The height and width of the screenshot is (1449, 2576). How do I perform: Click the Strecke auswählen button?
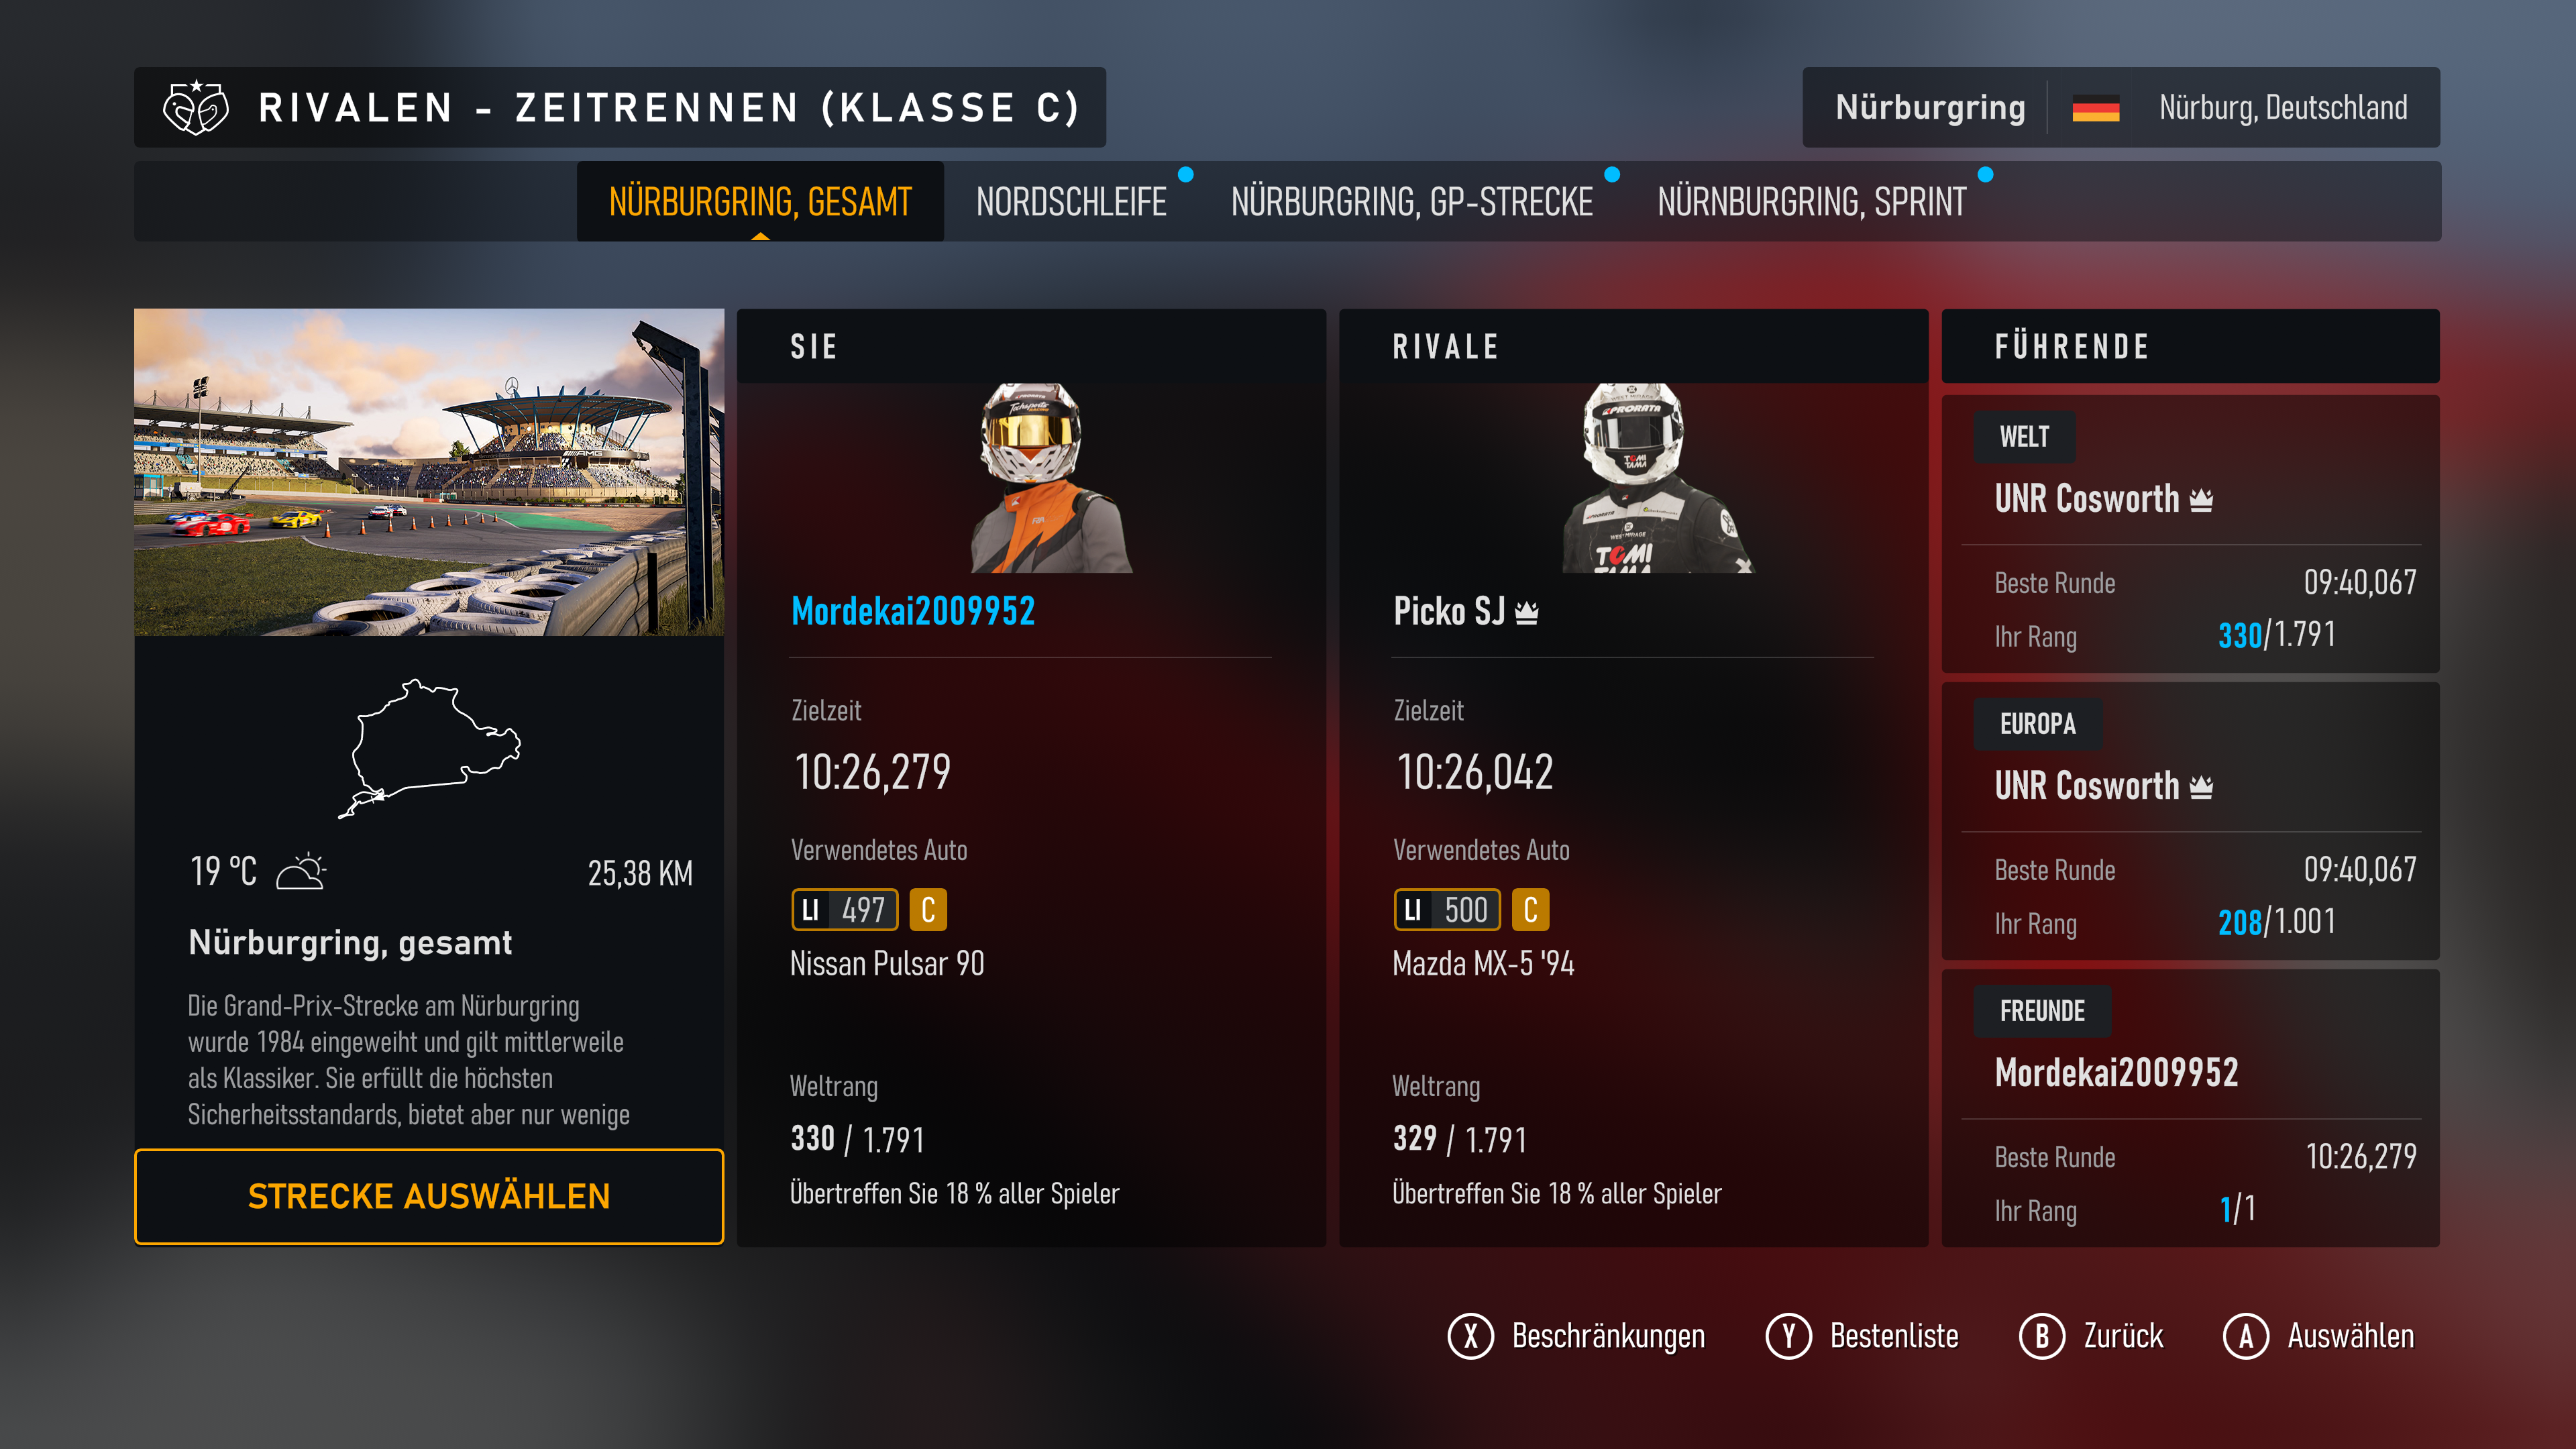tap(429, 1196)
